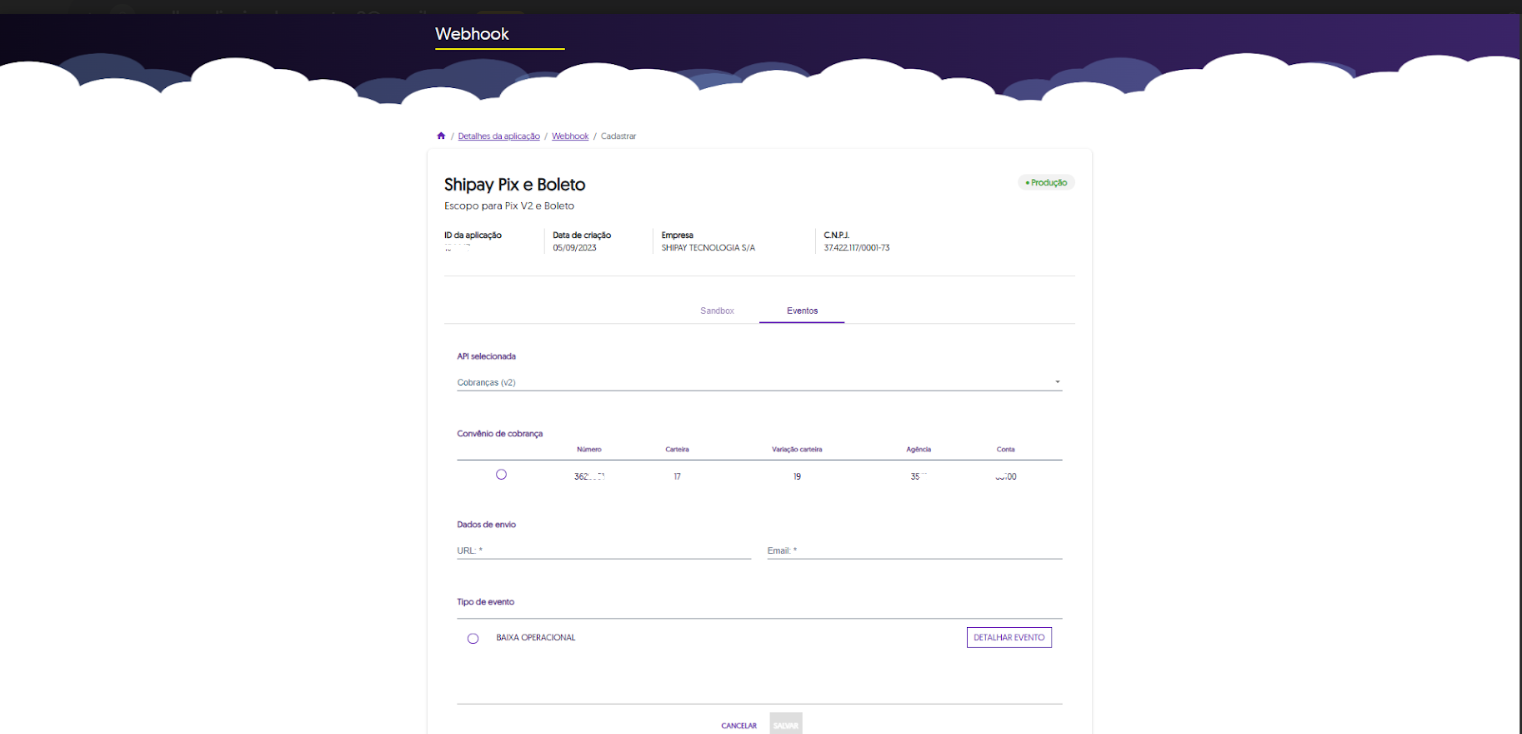This screenshot has width=1522, height=734.
Task: Click the Conta column header
Action: (1006, 449)
